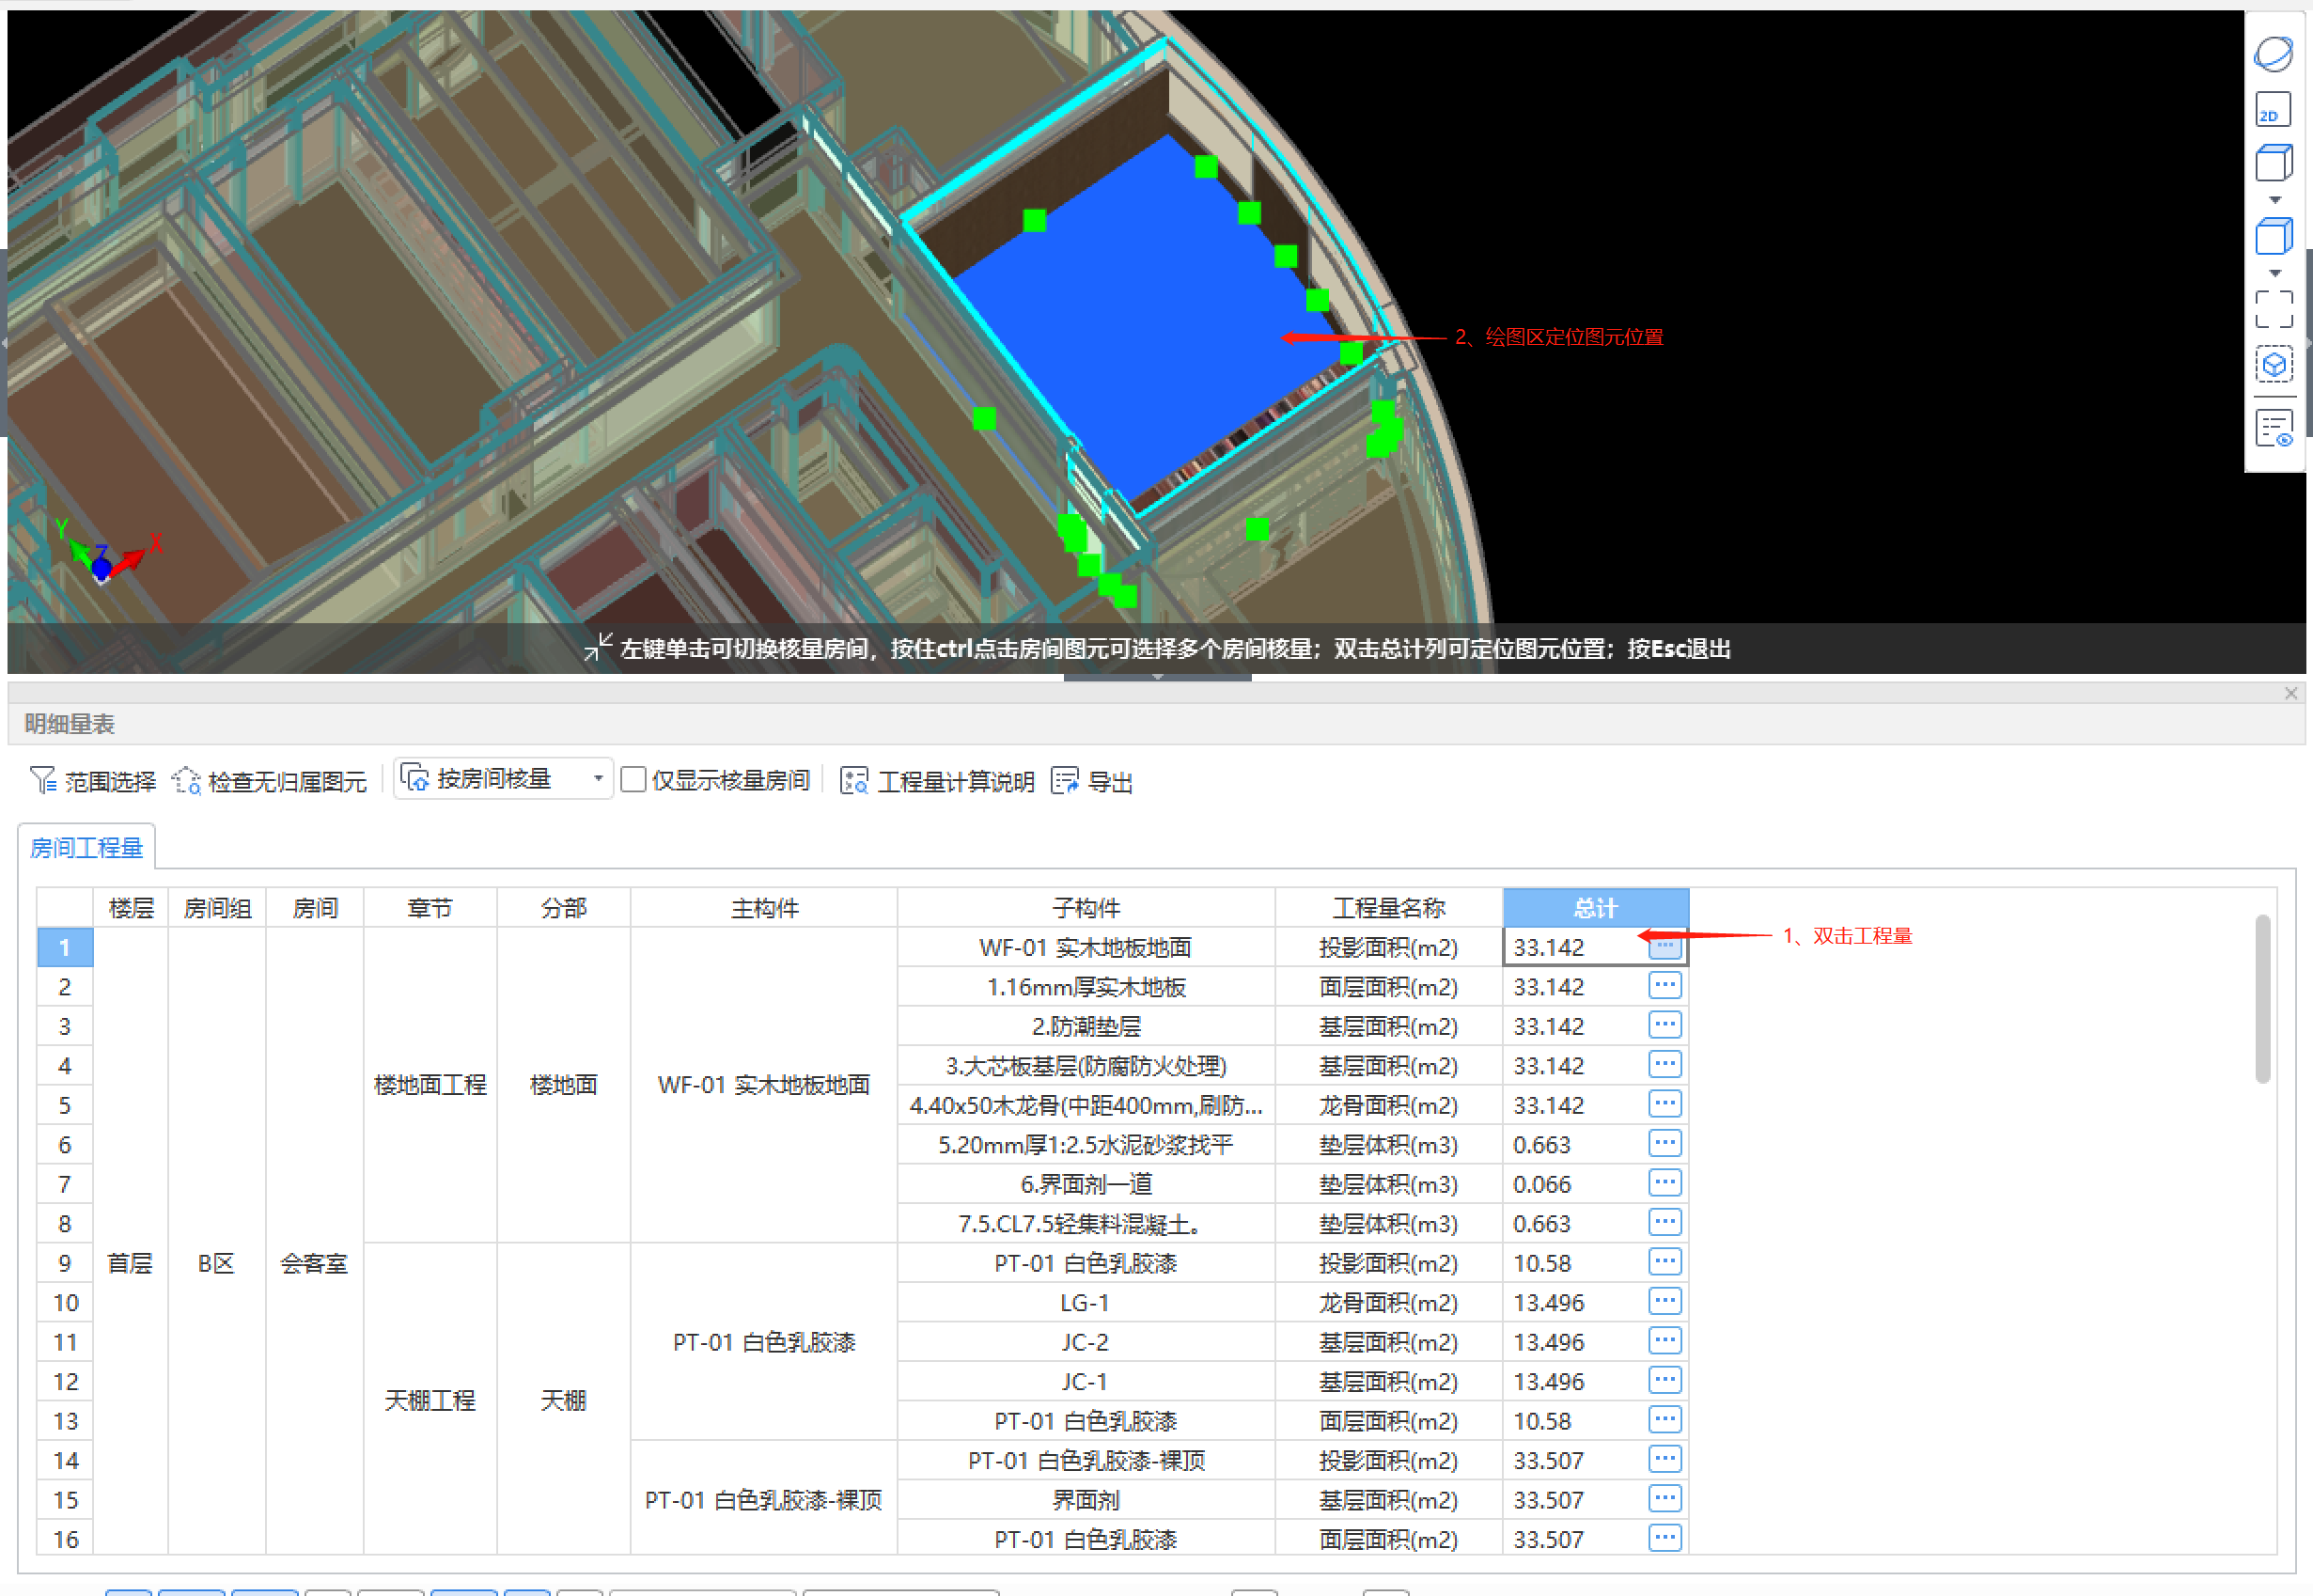Viewport: 2313px width, 1596px height.
Task: Open details button in row 13
Action: pyautogui.click(x=1665, y=1420)
